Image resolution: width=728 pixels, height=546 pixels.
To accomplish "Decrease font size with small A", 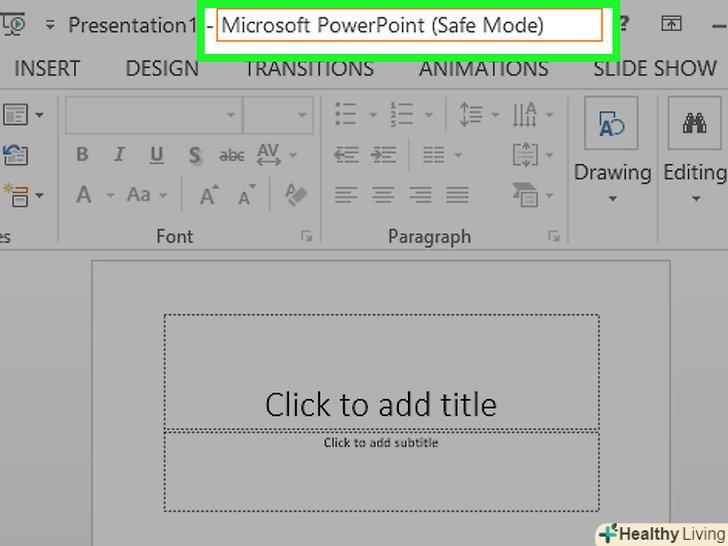I will 247,195.
